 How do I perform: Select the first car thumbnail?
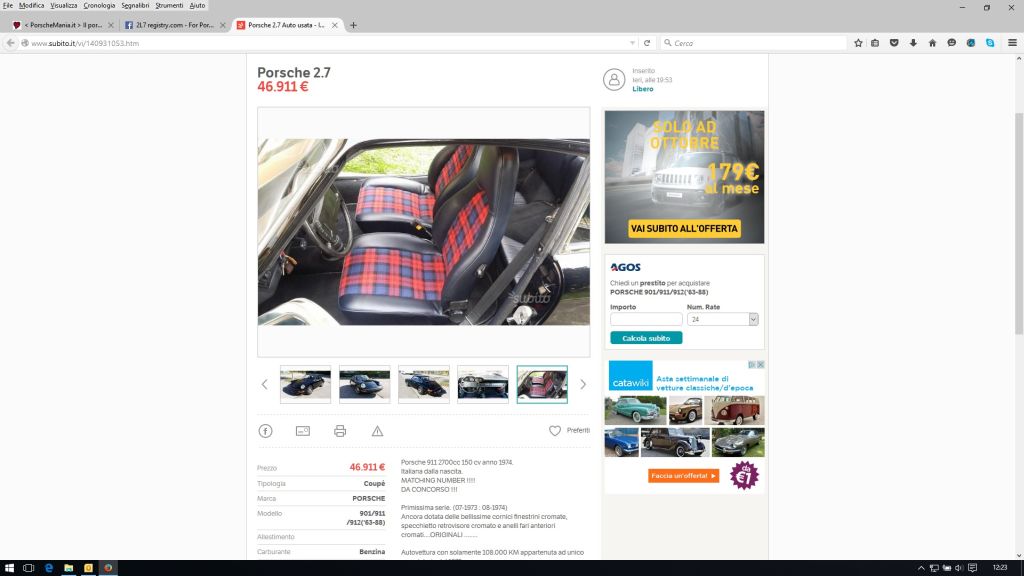pyautogui.click(x=305, y=385)
